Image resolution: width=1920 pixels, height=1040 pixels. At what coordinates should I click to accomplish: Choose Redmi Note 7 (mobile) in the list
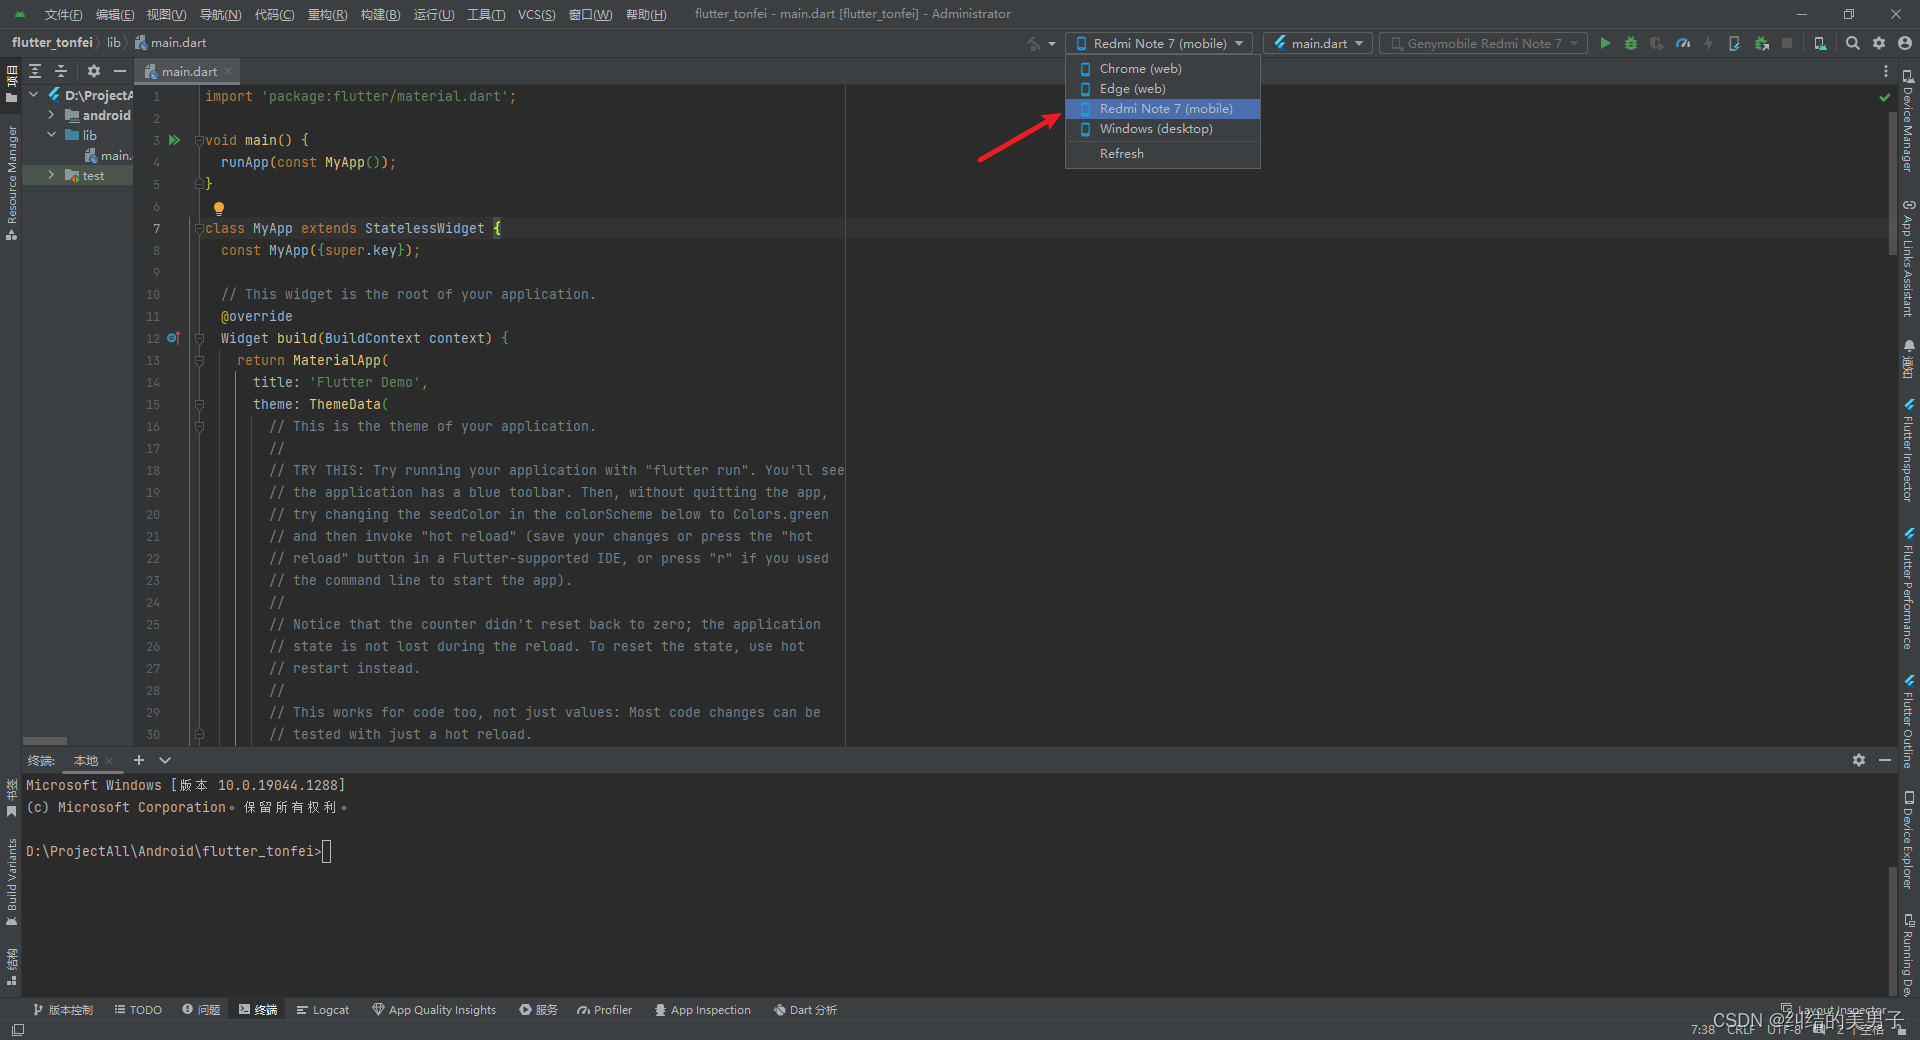tap(1162, 109)
